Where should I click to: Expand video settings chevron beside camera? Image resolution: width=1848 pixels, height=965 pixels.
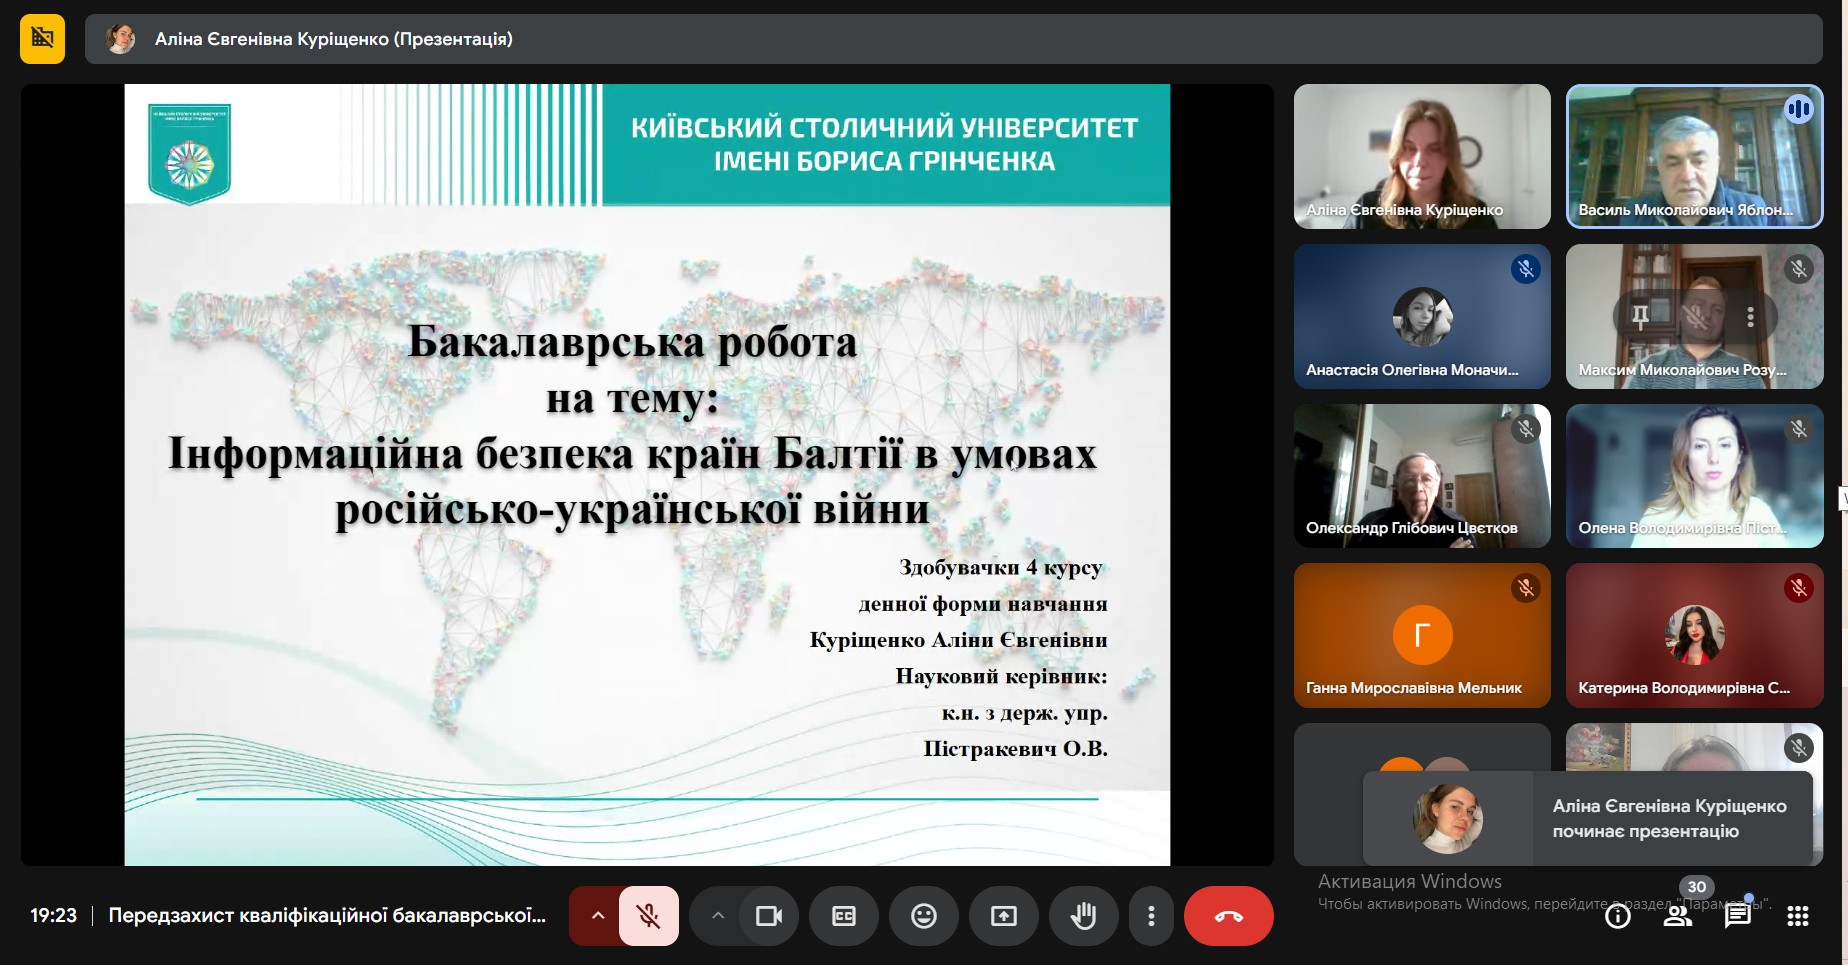coord(717,916)
